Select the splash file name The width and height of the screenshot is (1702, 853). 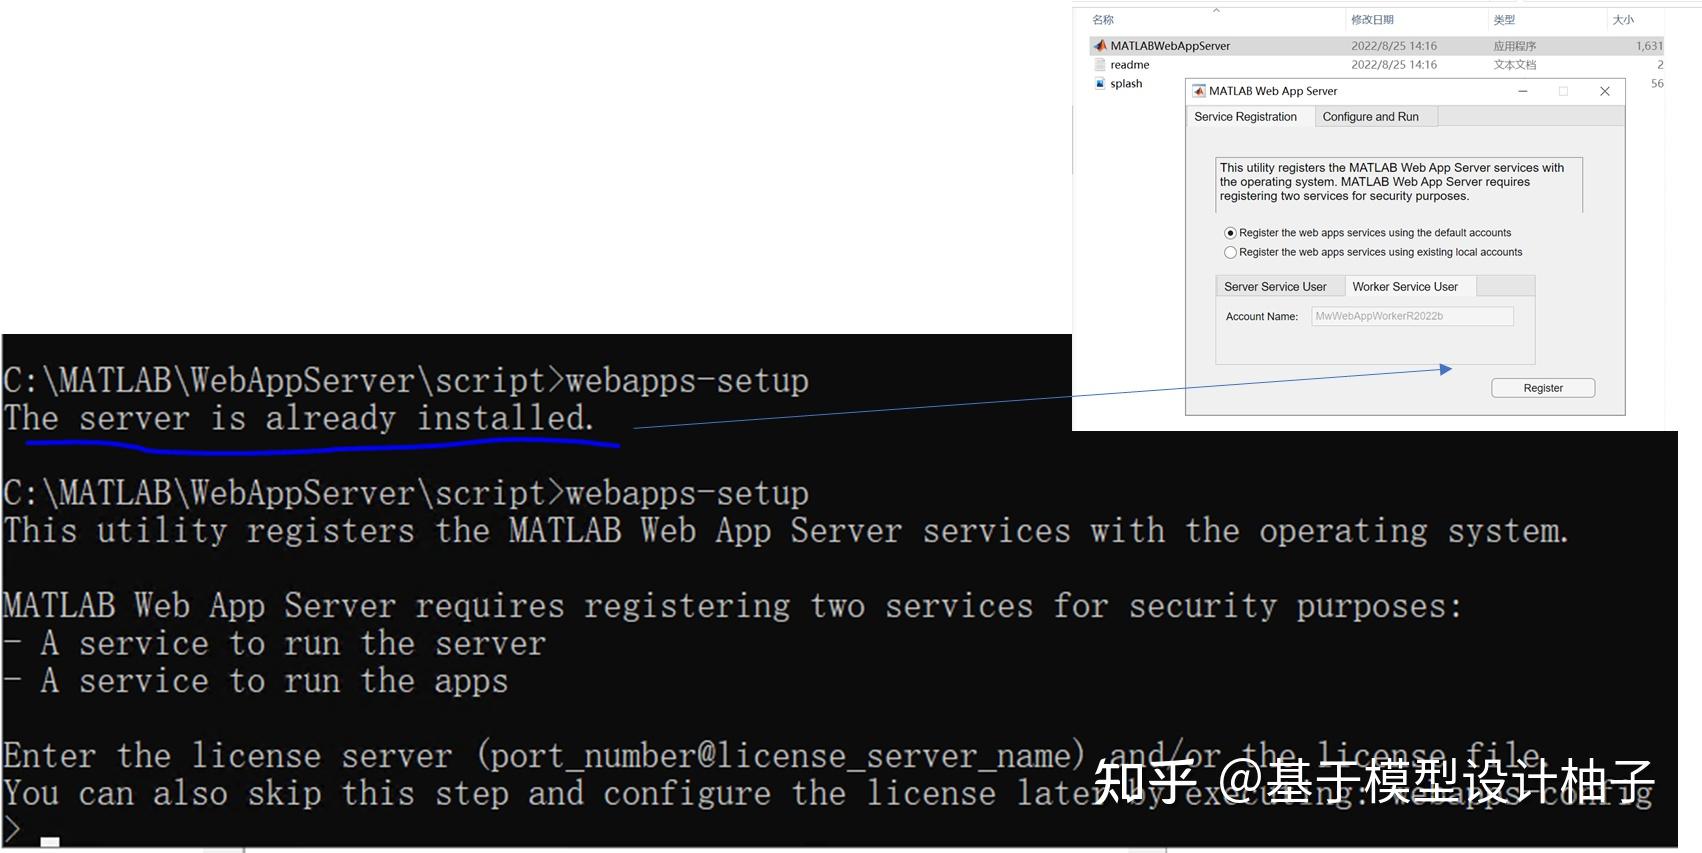coord(1126,84)
